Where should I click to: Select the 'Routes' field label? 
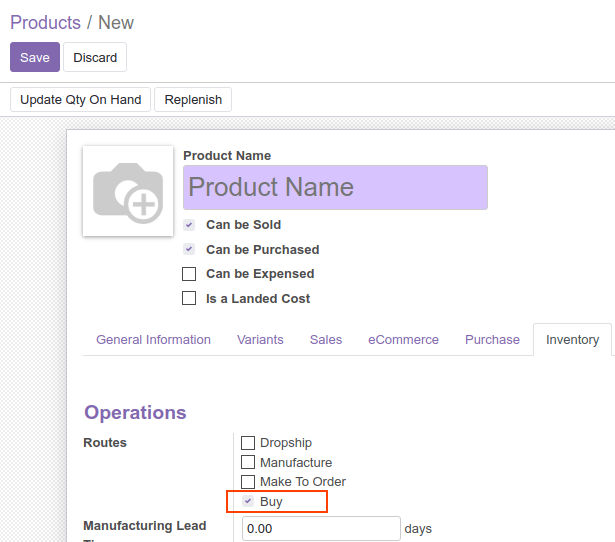click(105, 443)
